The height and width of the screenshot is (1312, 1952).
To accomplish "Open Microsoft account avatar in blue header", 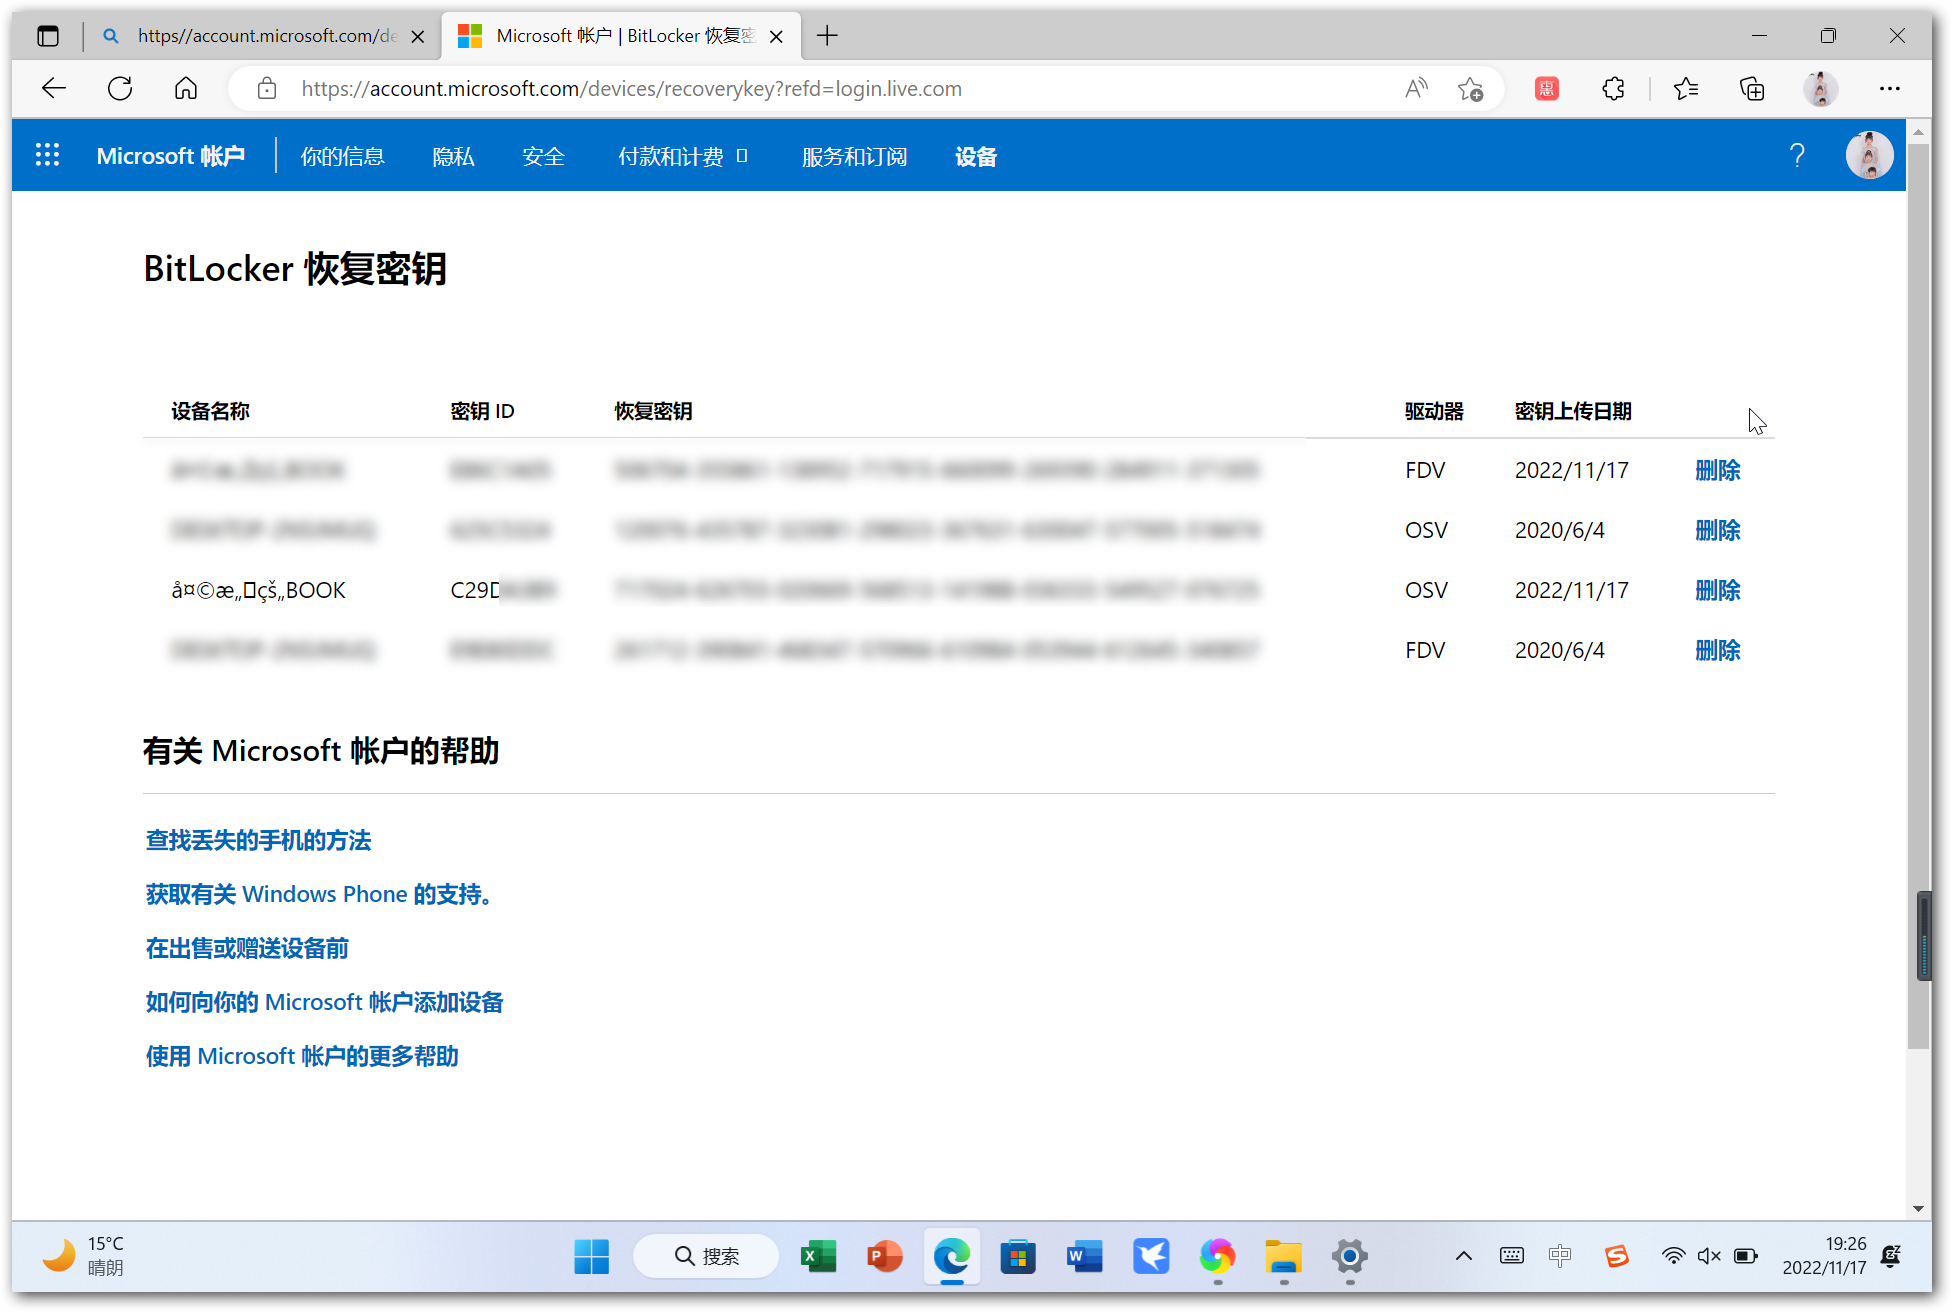I will click(x=1869, y=155).
